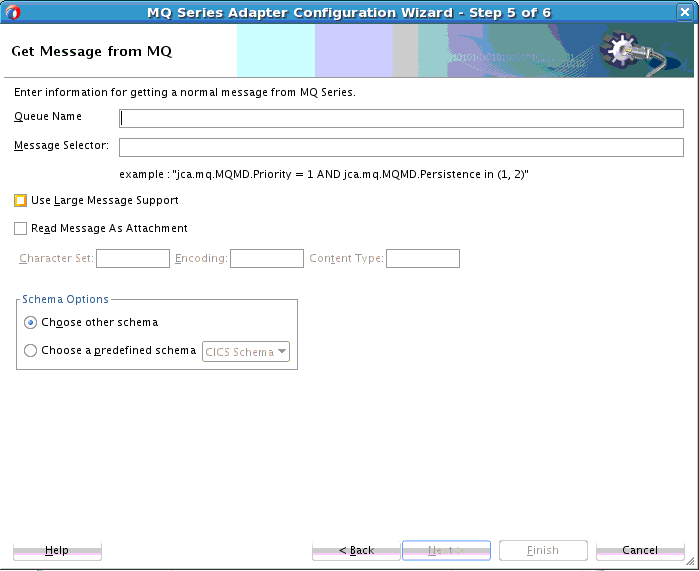This screenshot has width=699, height=571.
Task: Click the adapter plug gear icon in banner
Action: pos(633,51)
